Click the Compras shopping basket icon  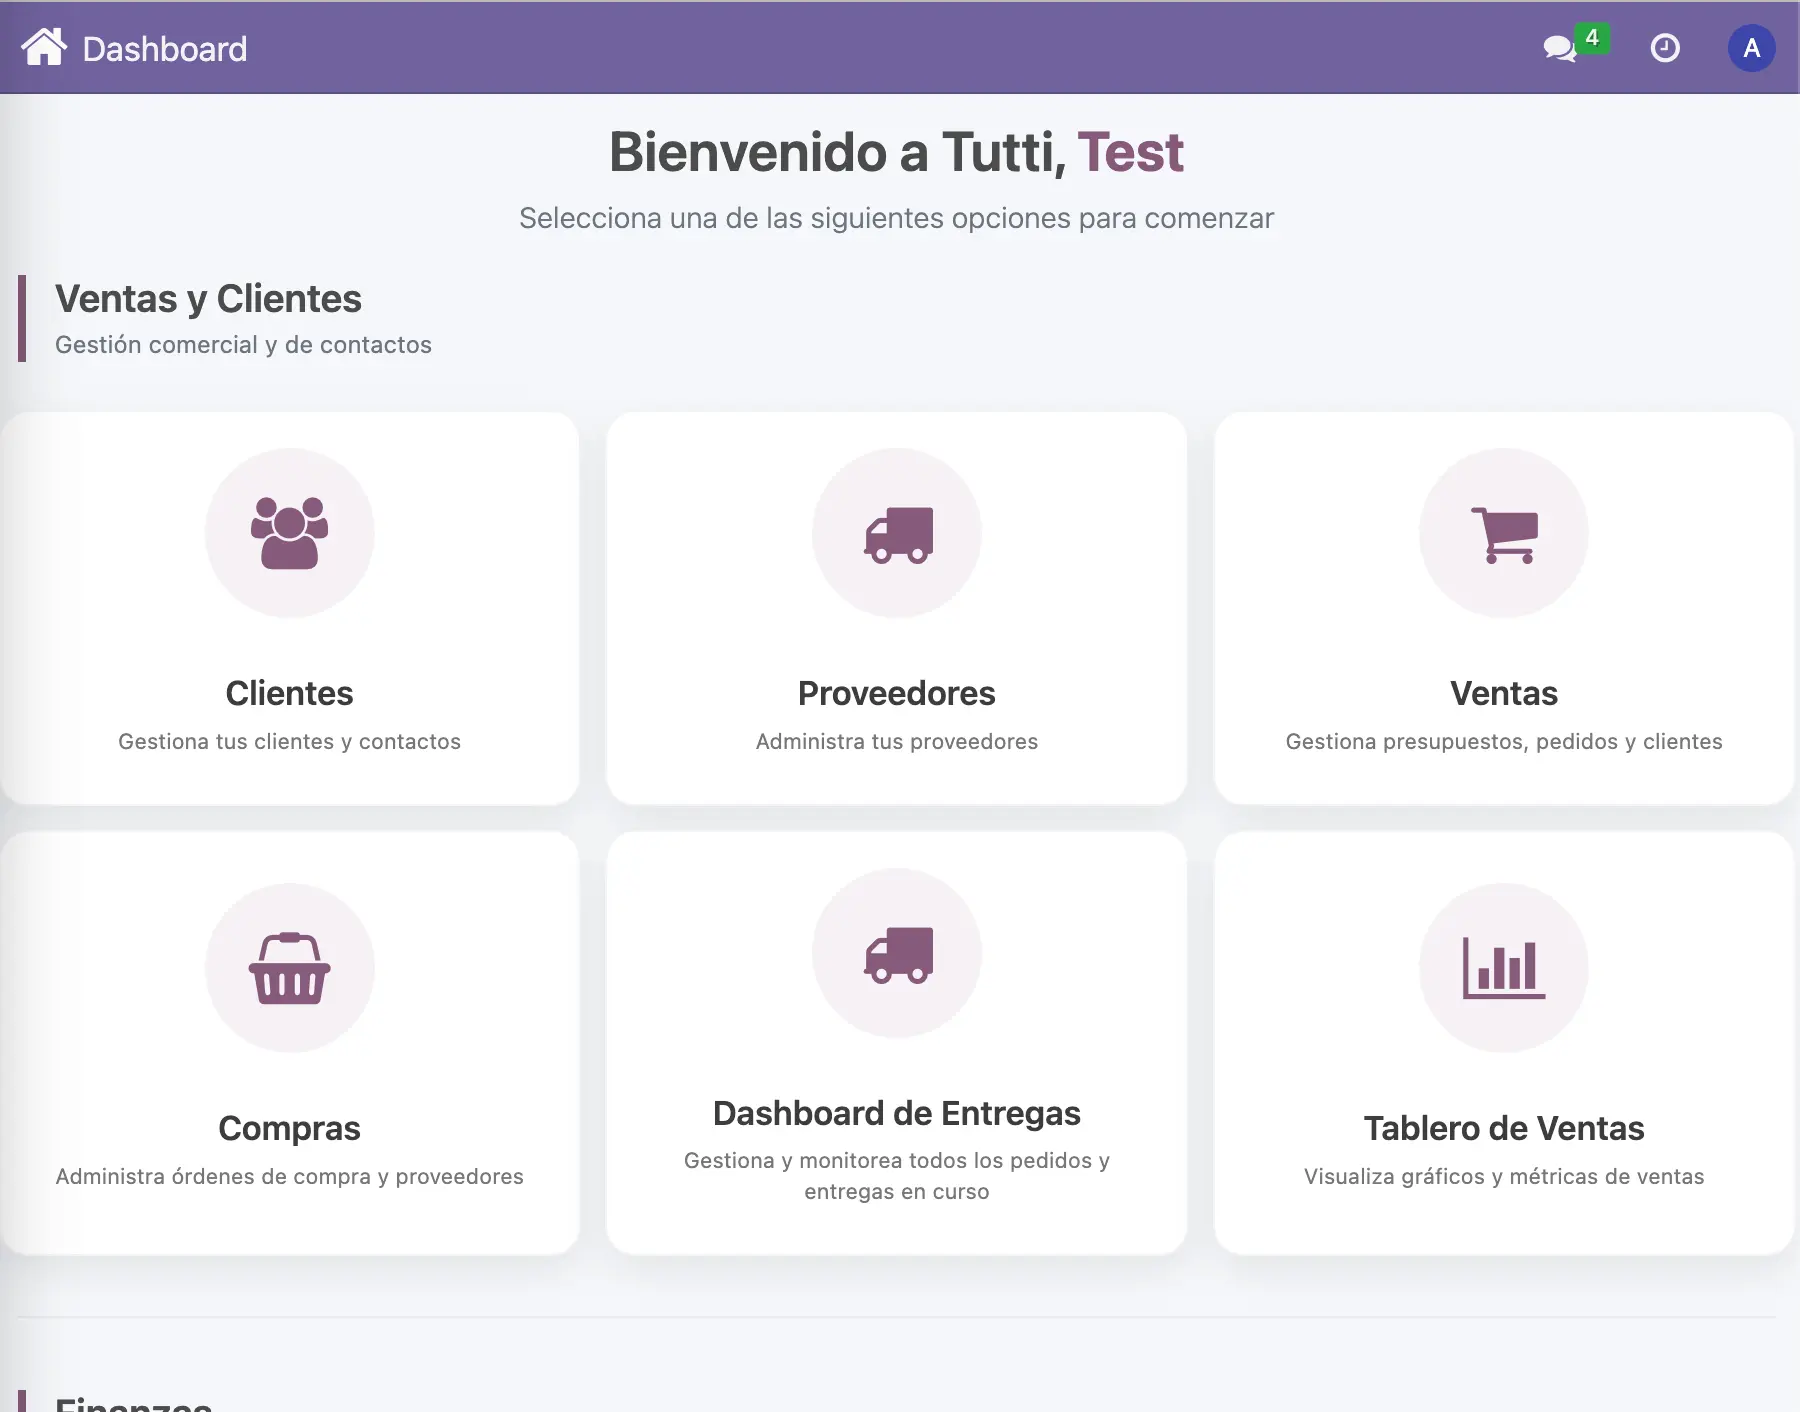coord(290,968)
